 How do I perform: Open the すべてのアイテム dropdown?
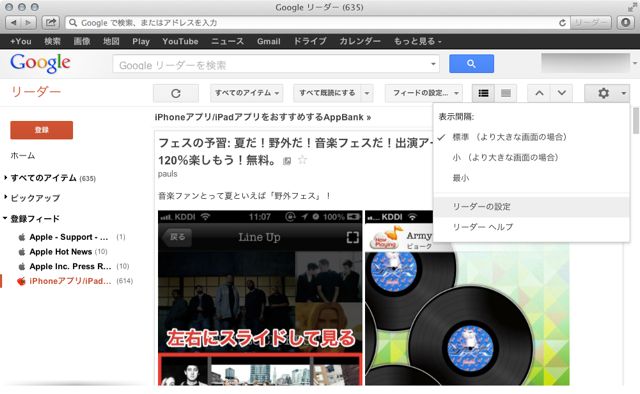click(x=247, y=93)
